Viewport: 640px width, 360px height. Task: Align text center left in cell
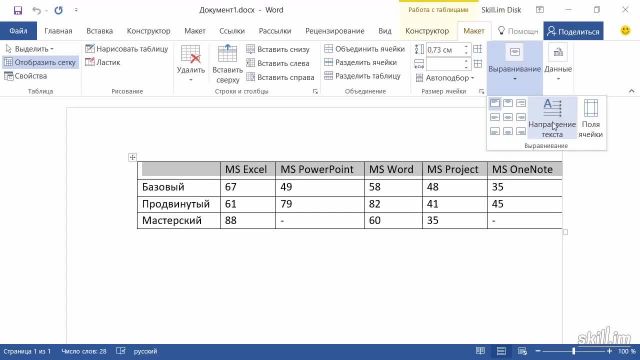(495, 118)
